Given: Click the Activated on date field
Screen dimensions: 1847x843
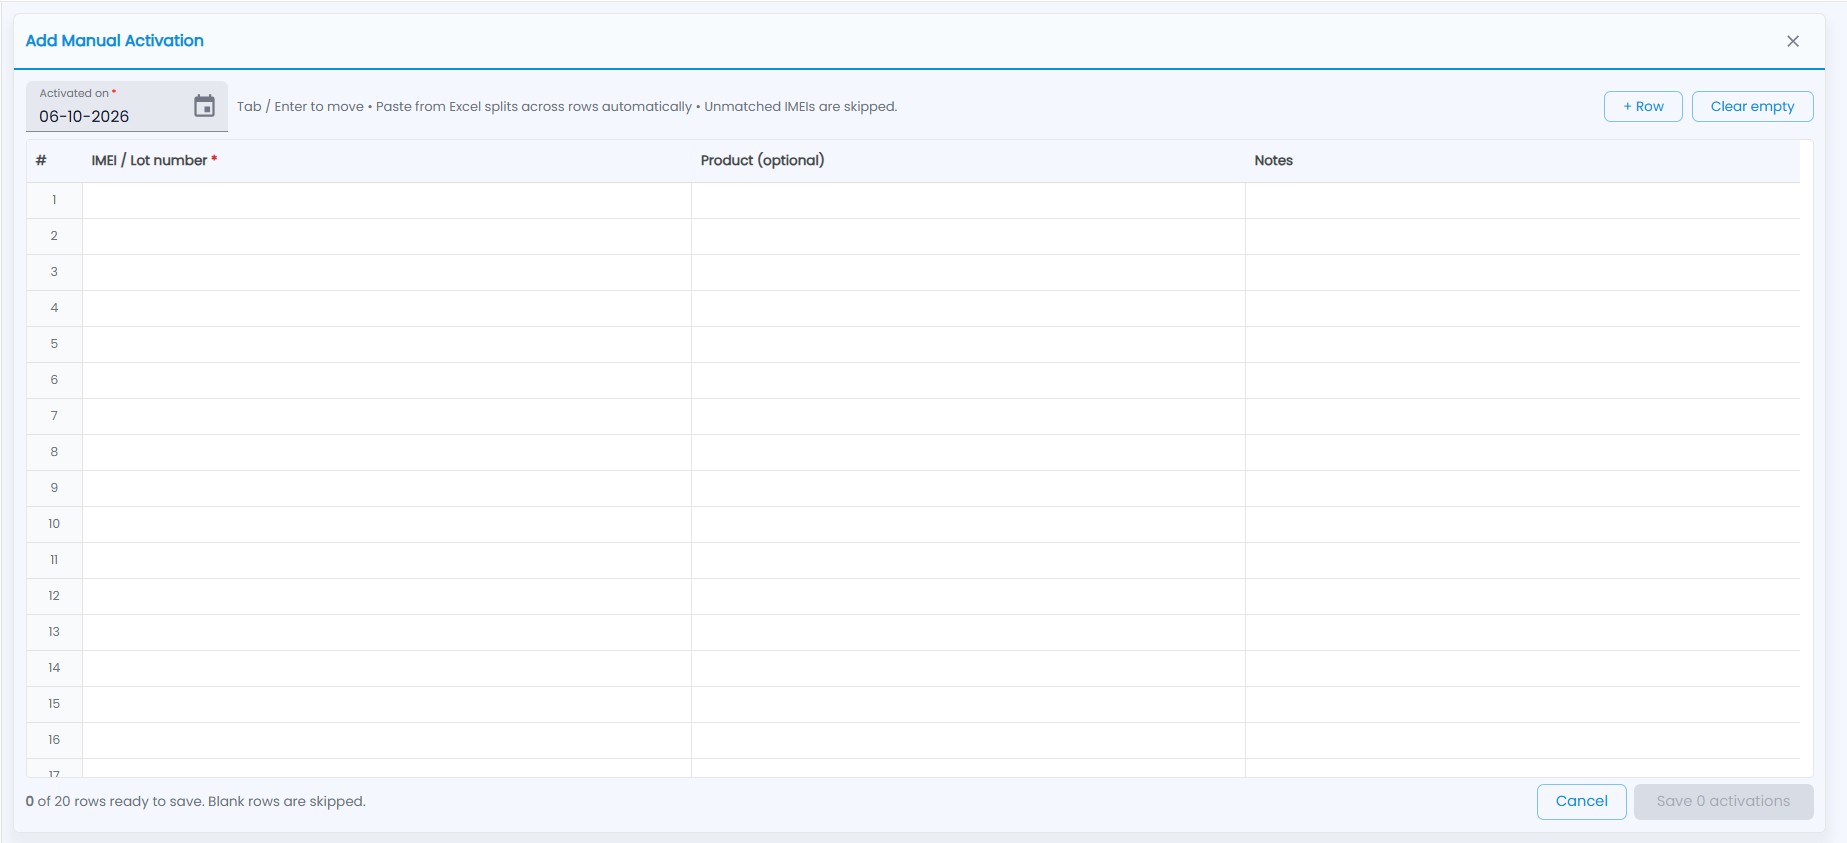Looking at the screenshot, I should coord(127,106).
